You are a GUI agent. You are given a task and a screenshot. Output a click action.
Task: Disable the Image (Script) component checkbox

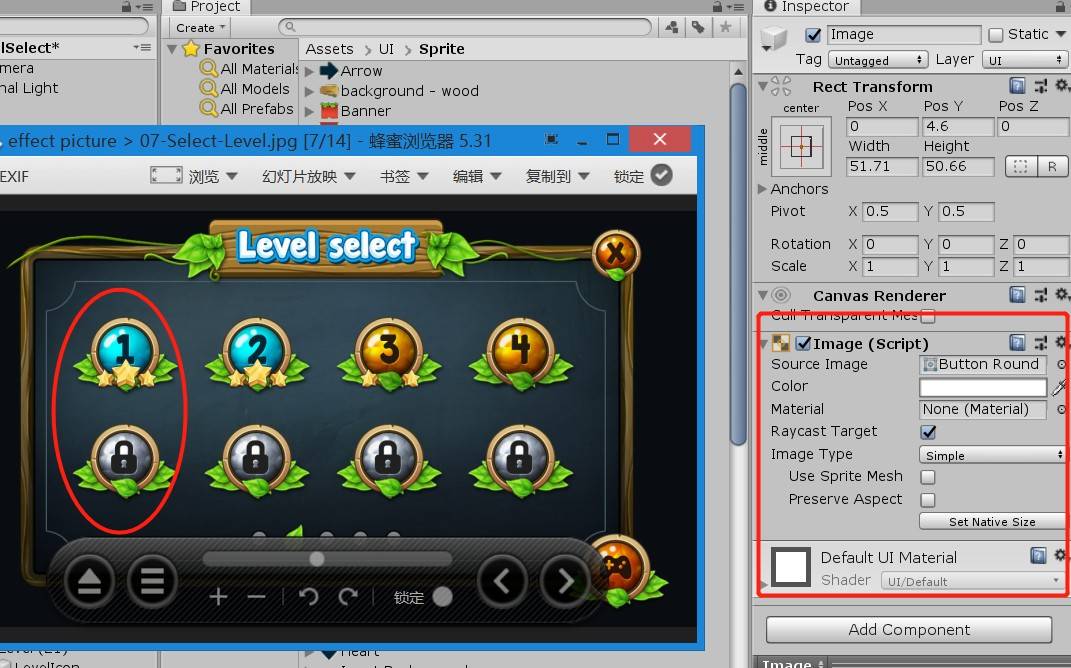(x=803, y=343)
